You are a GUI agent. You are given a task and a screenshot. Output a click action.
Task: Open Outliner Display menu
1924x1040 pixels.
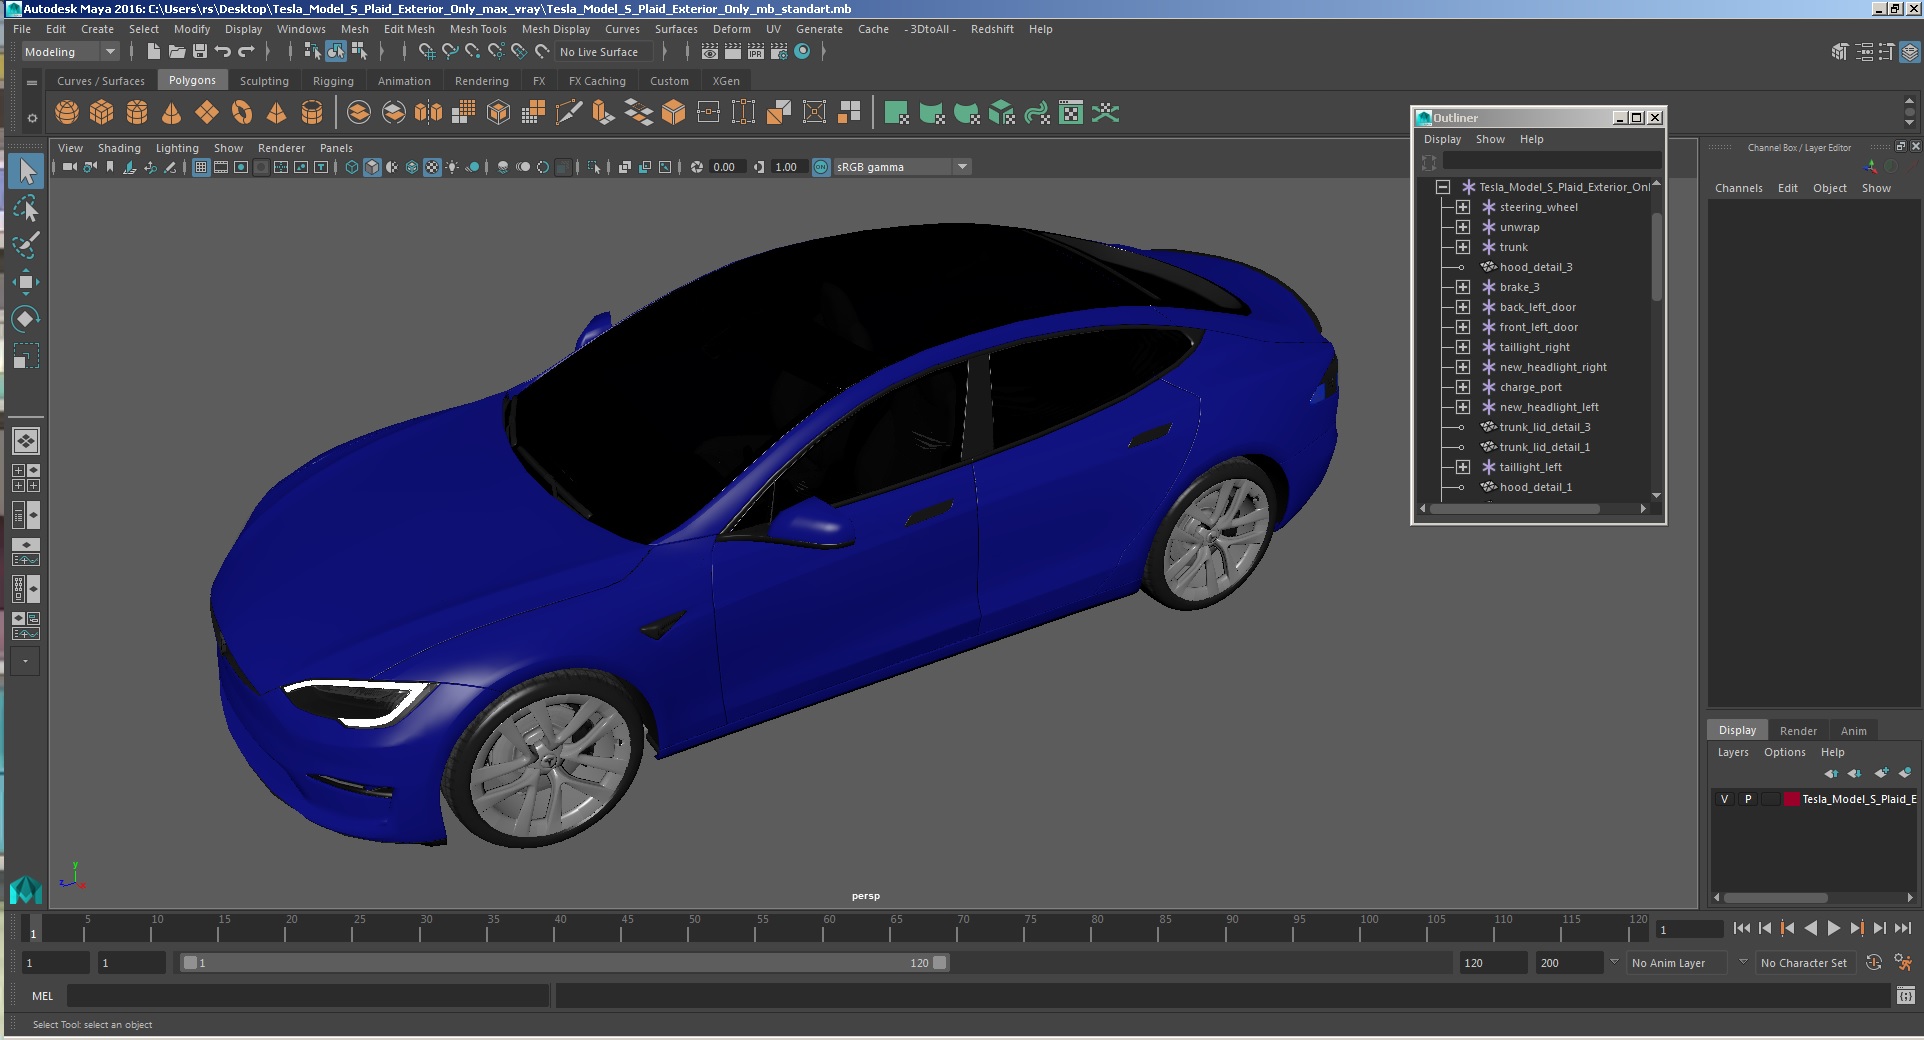1442,139
